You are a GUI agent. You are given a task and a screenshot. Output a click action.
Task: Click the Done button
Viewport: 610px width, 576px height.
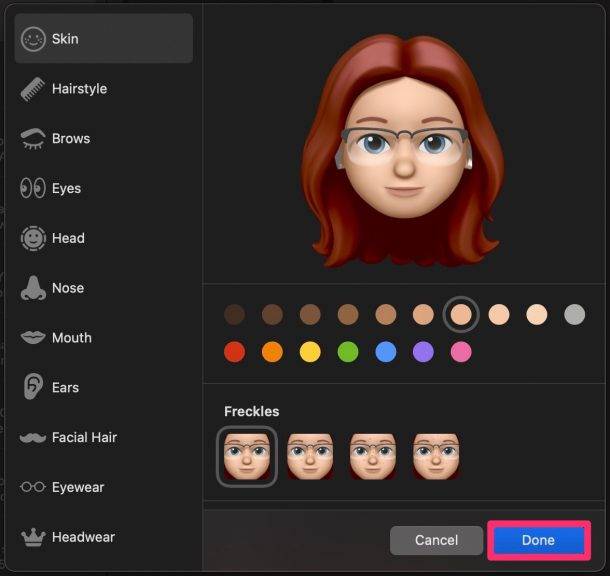(538, 541)
